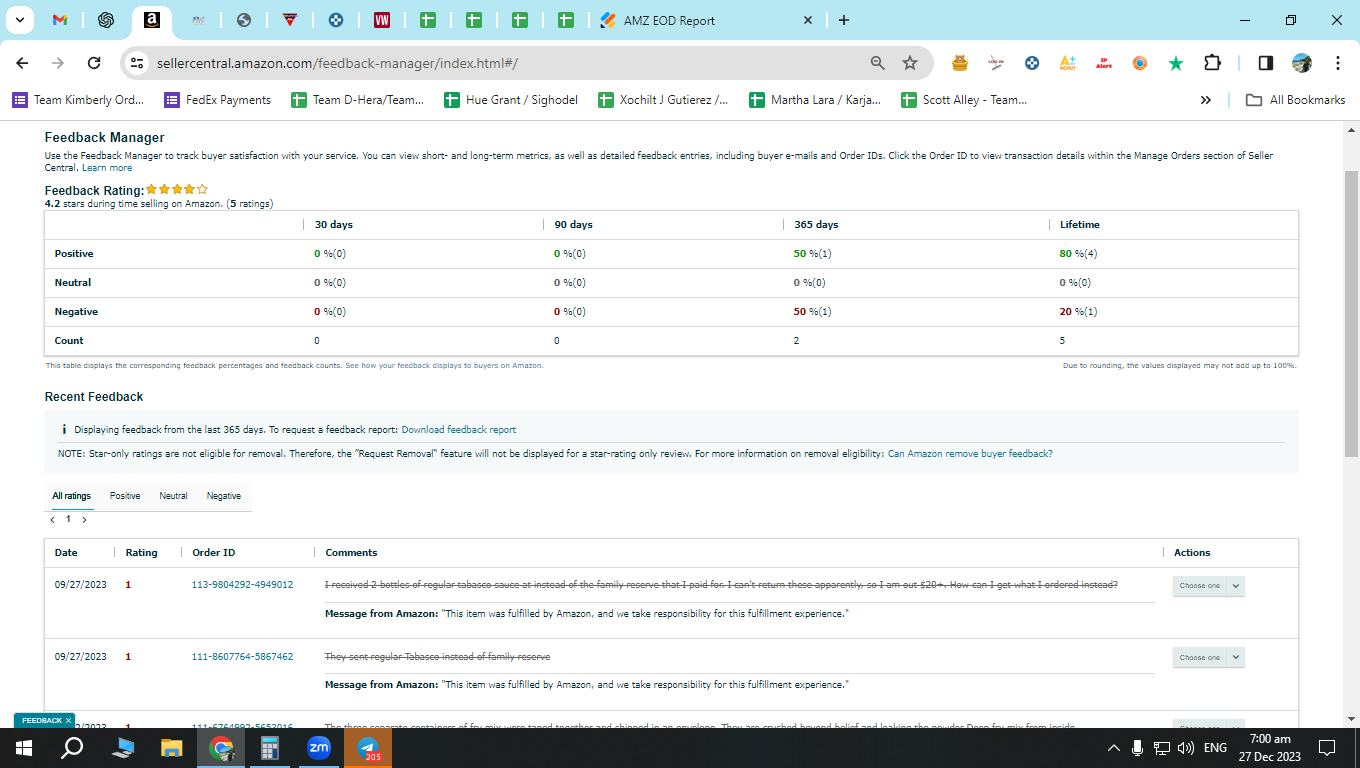
Task: Open the network tray icon
Action: [x=1162, y=748]
